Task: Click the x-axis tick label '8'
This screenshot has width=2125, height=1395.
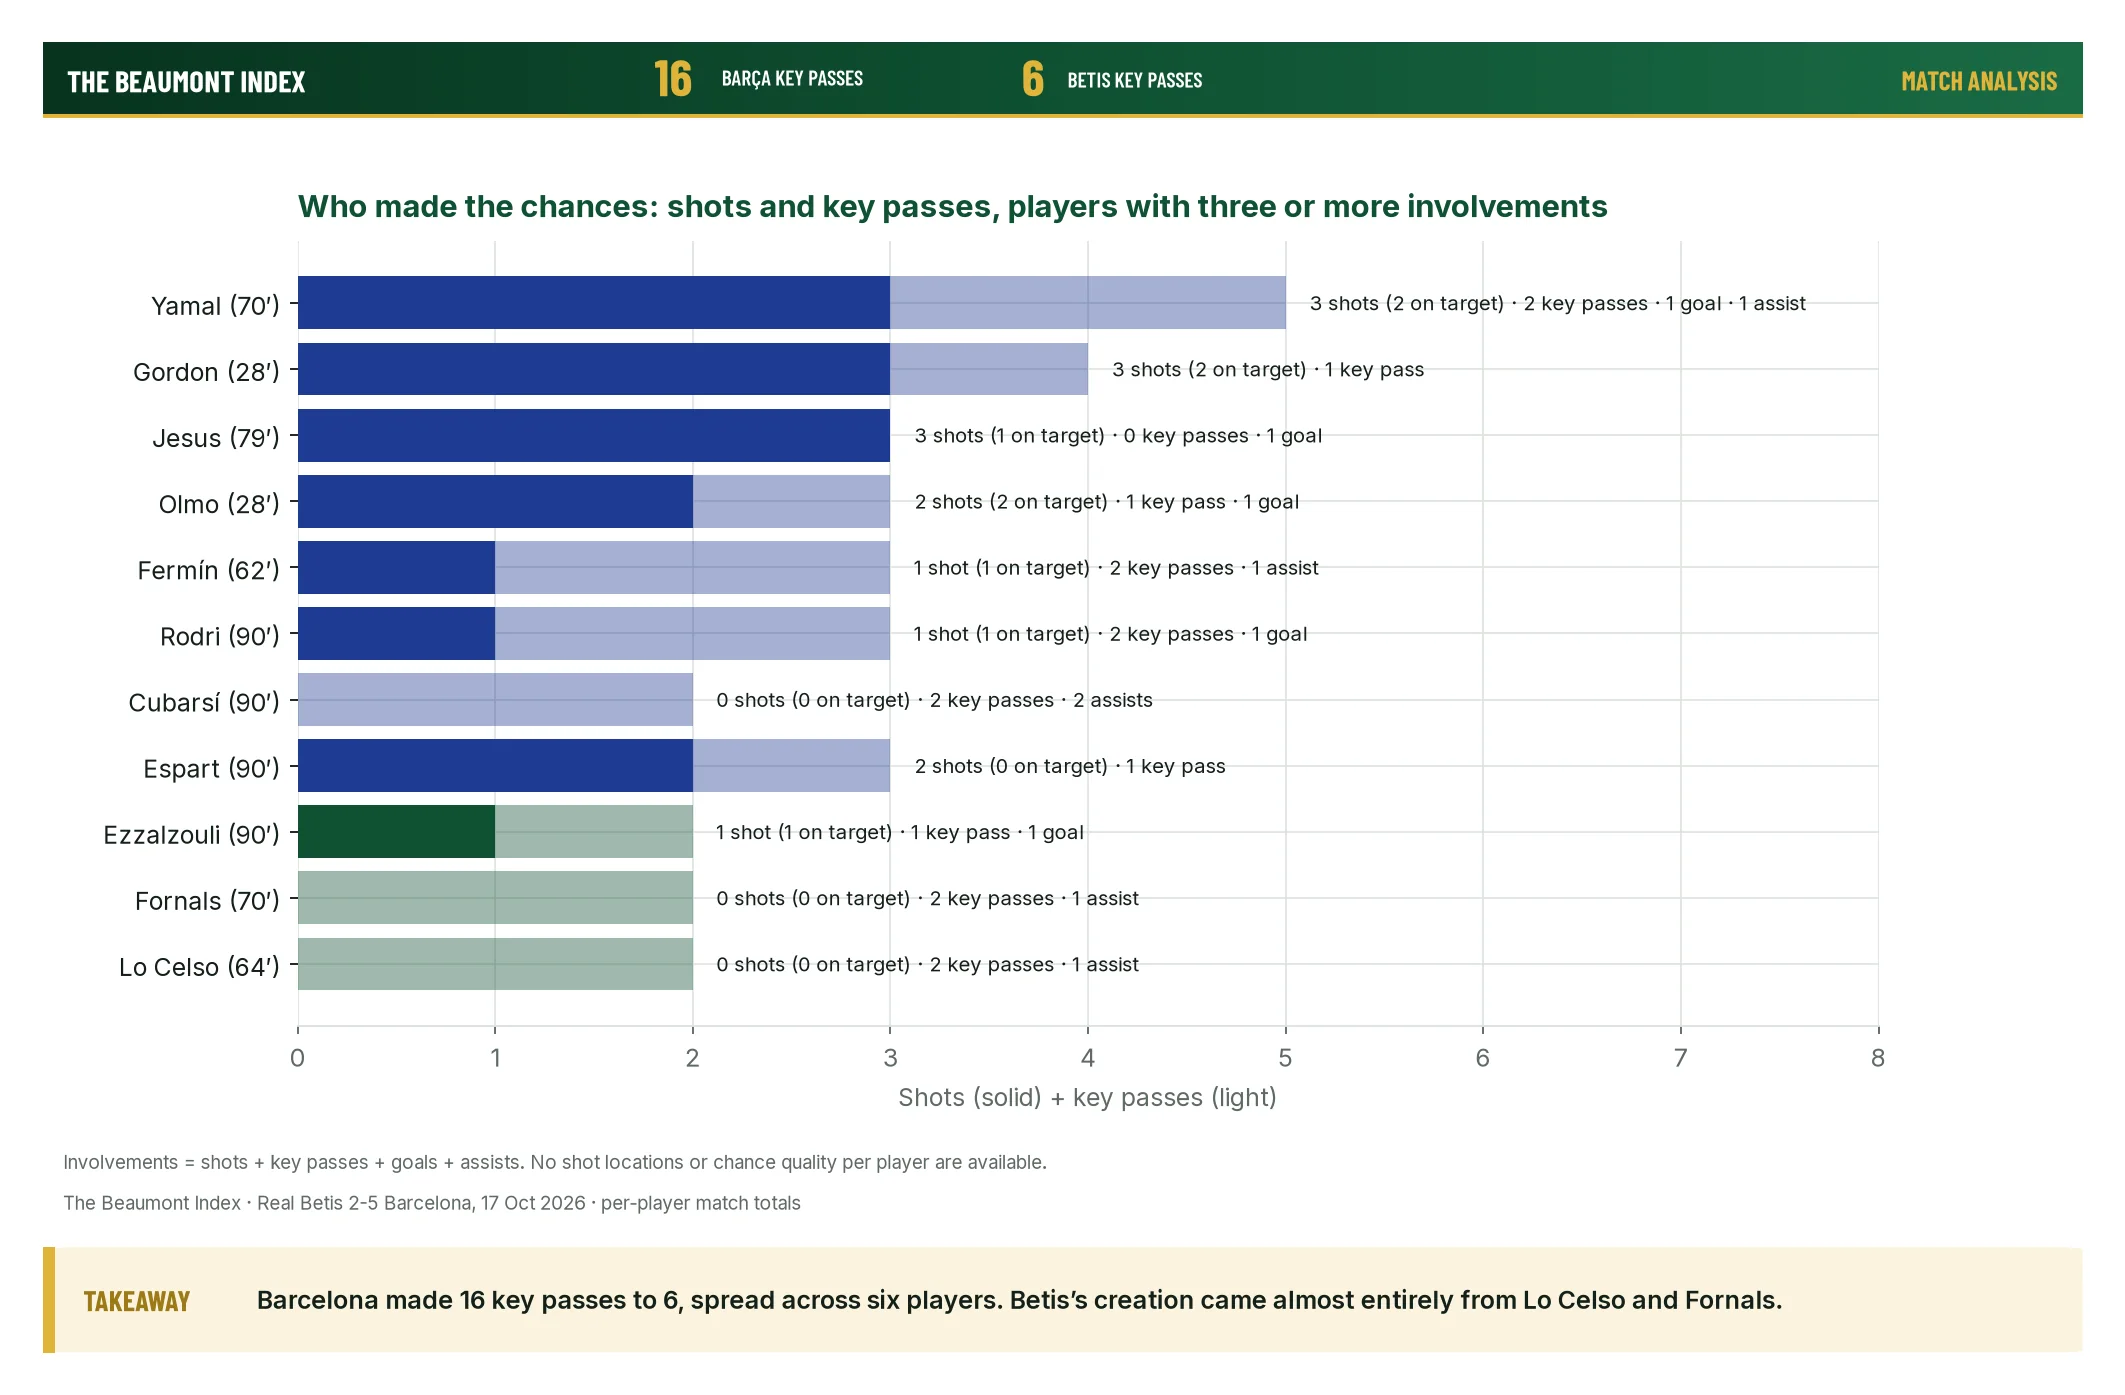Action: [1878, 1058]
